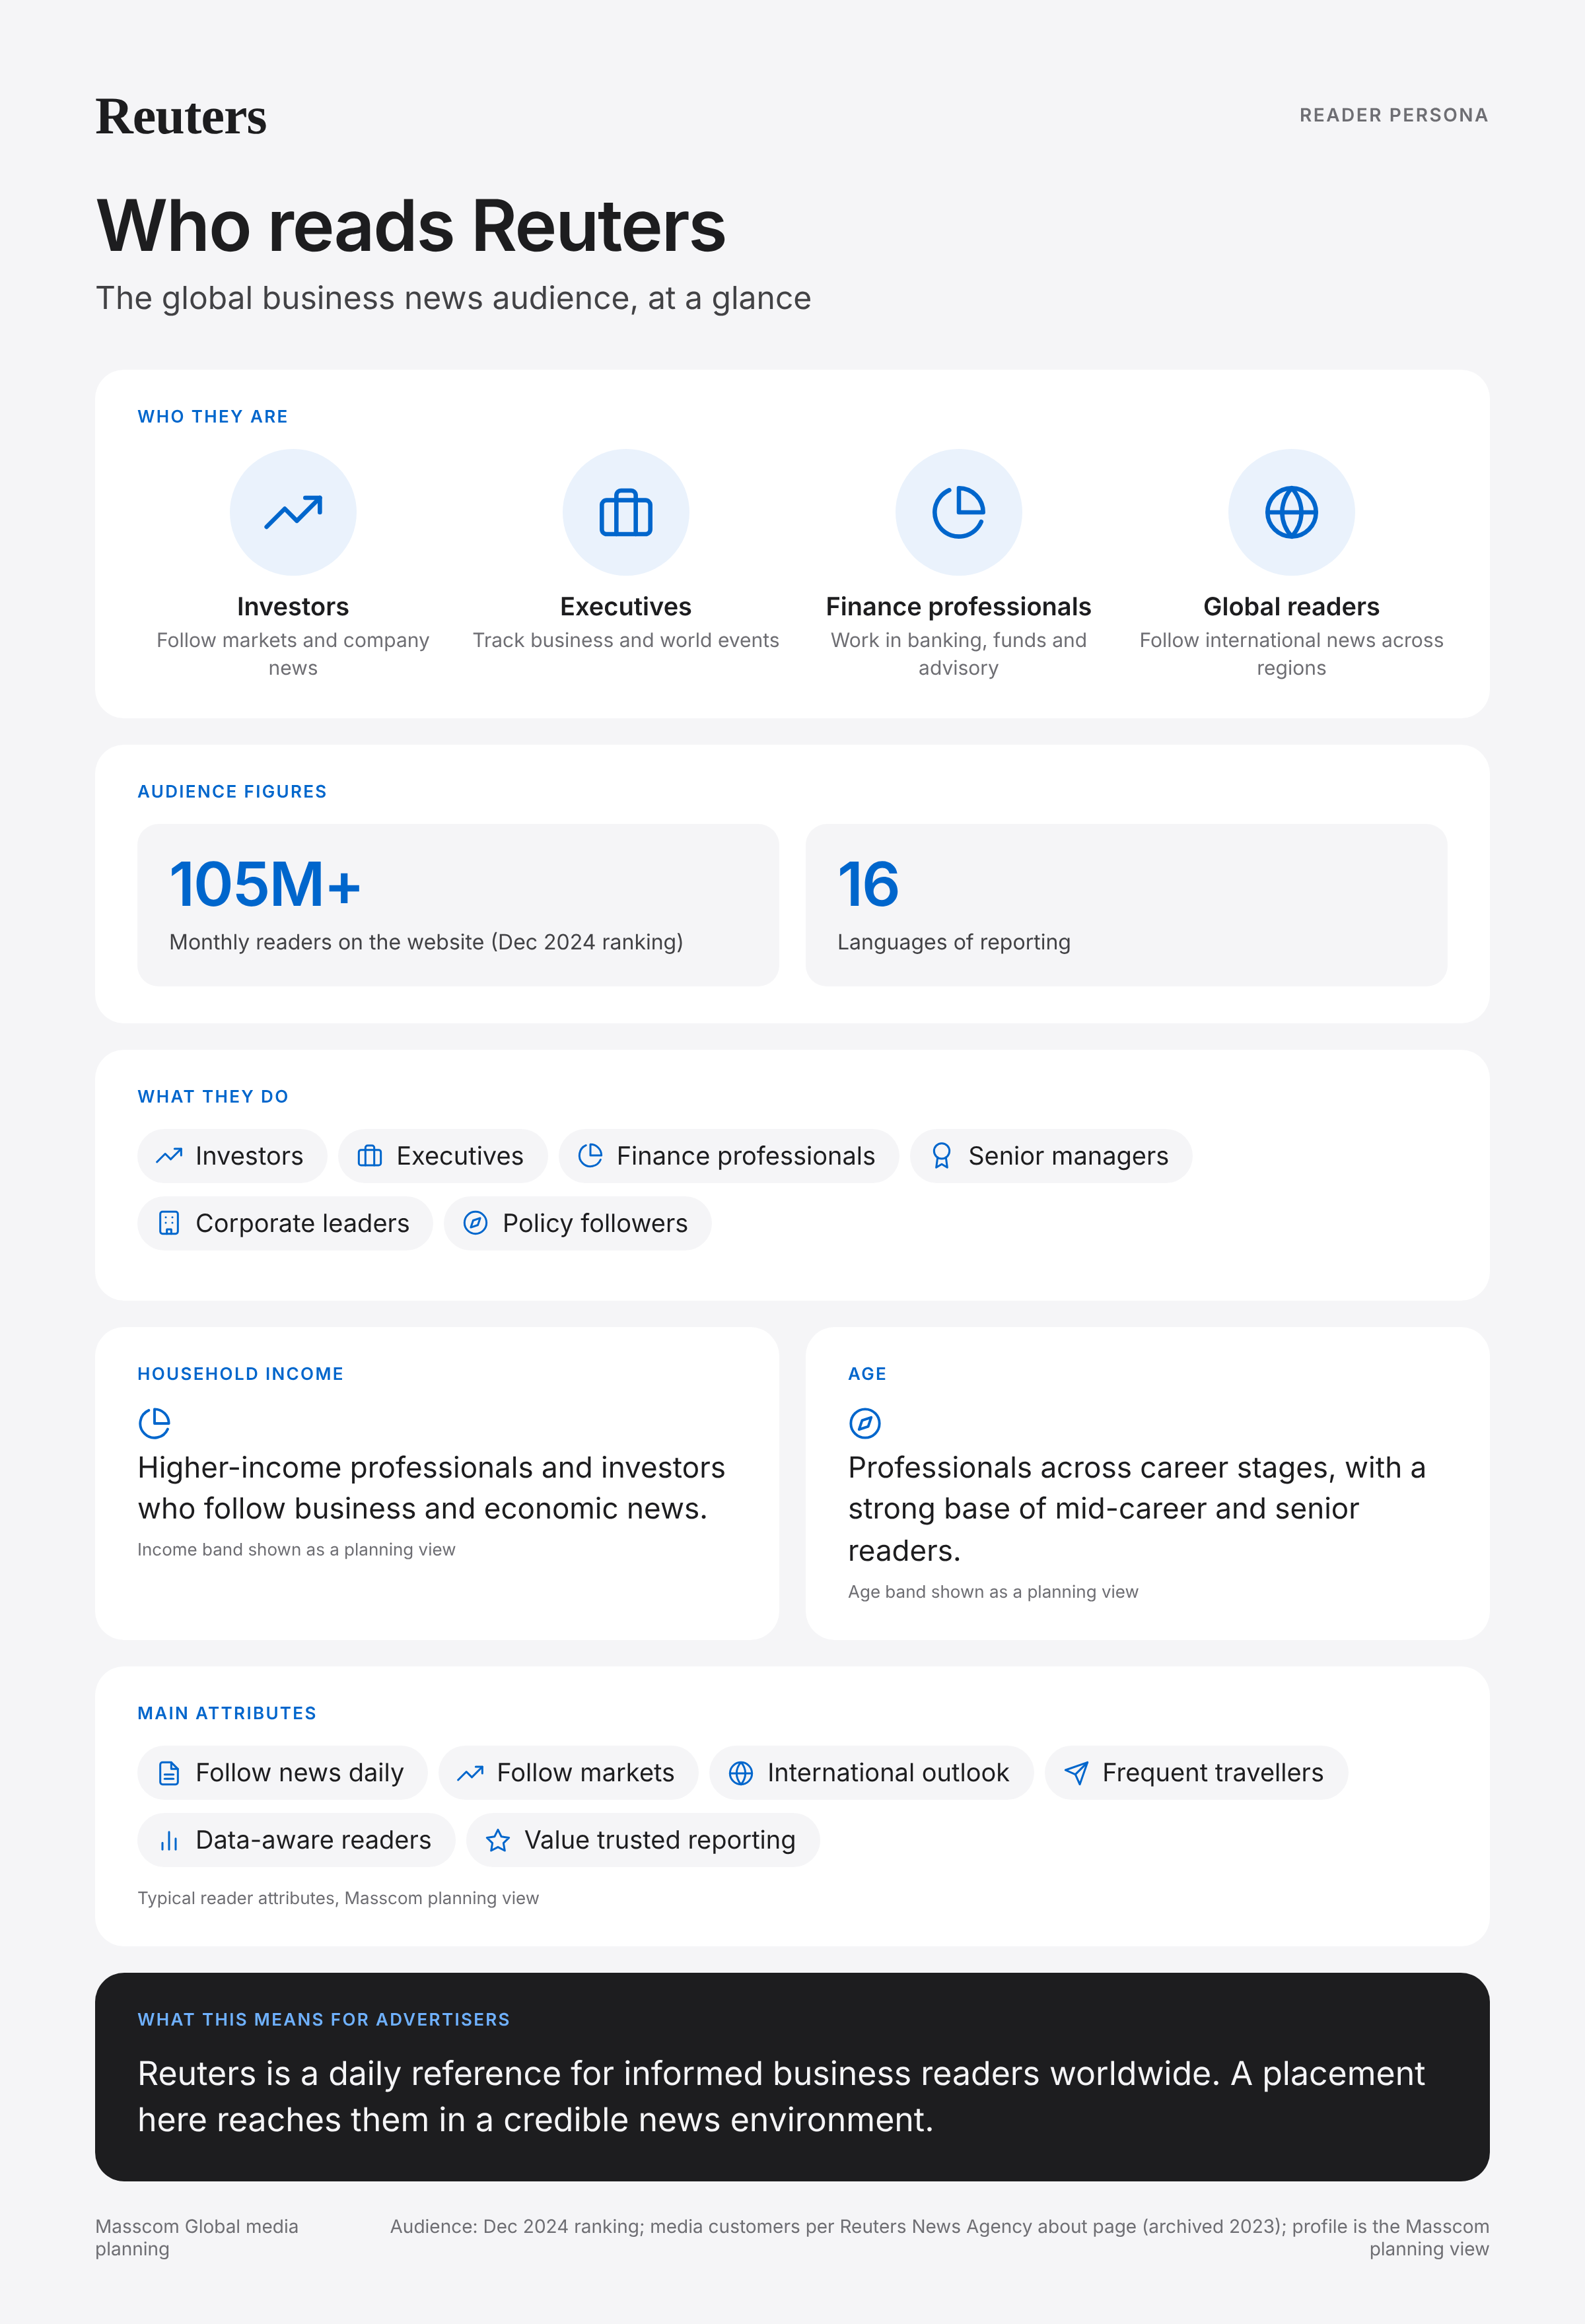1585x2324 pixels.
Task: Click the building icon in Corporate leaders chip
Action: pos(169,1223)
